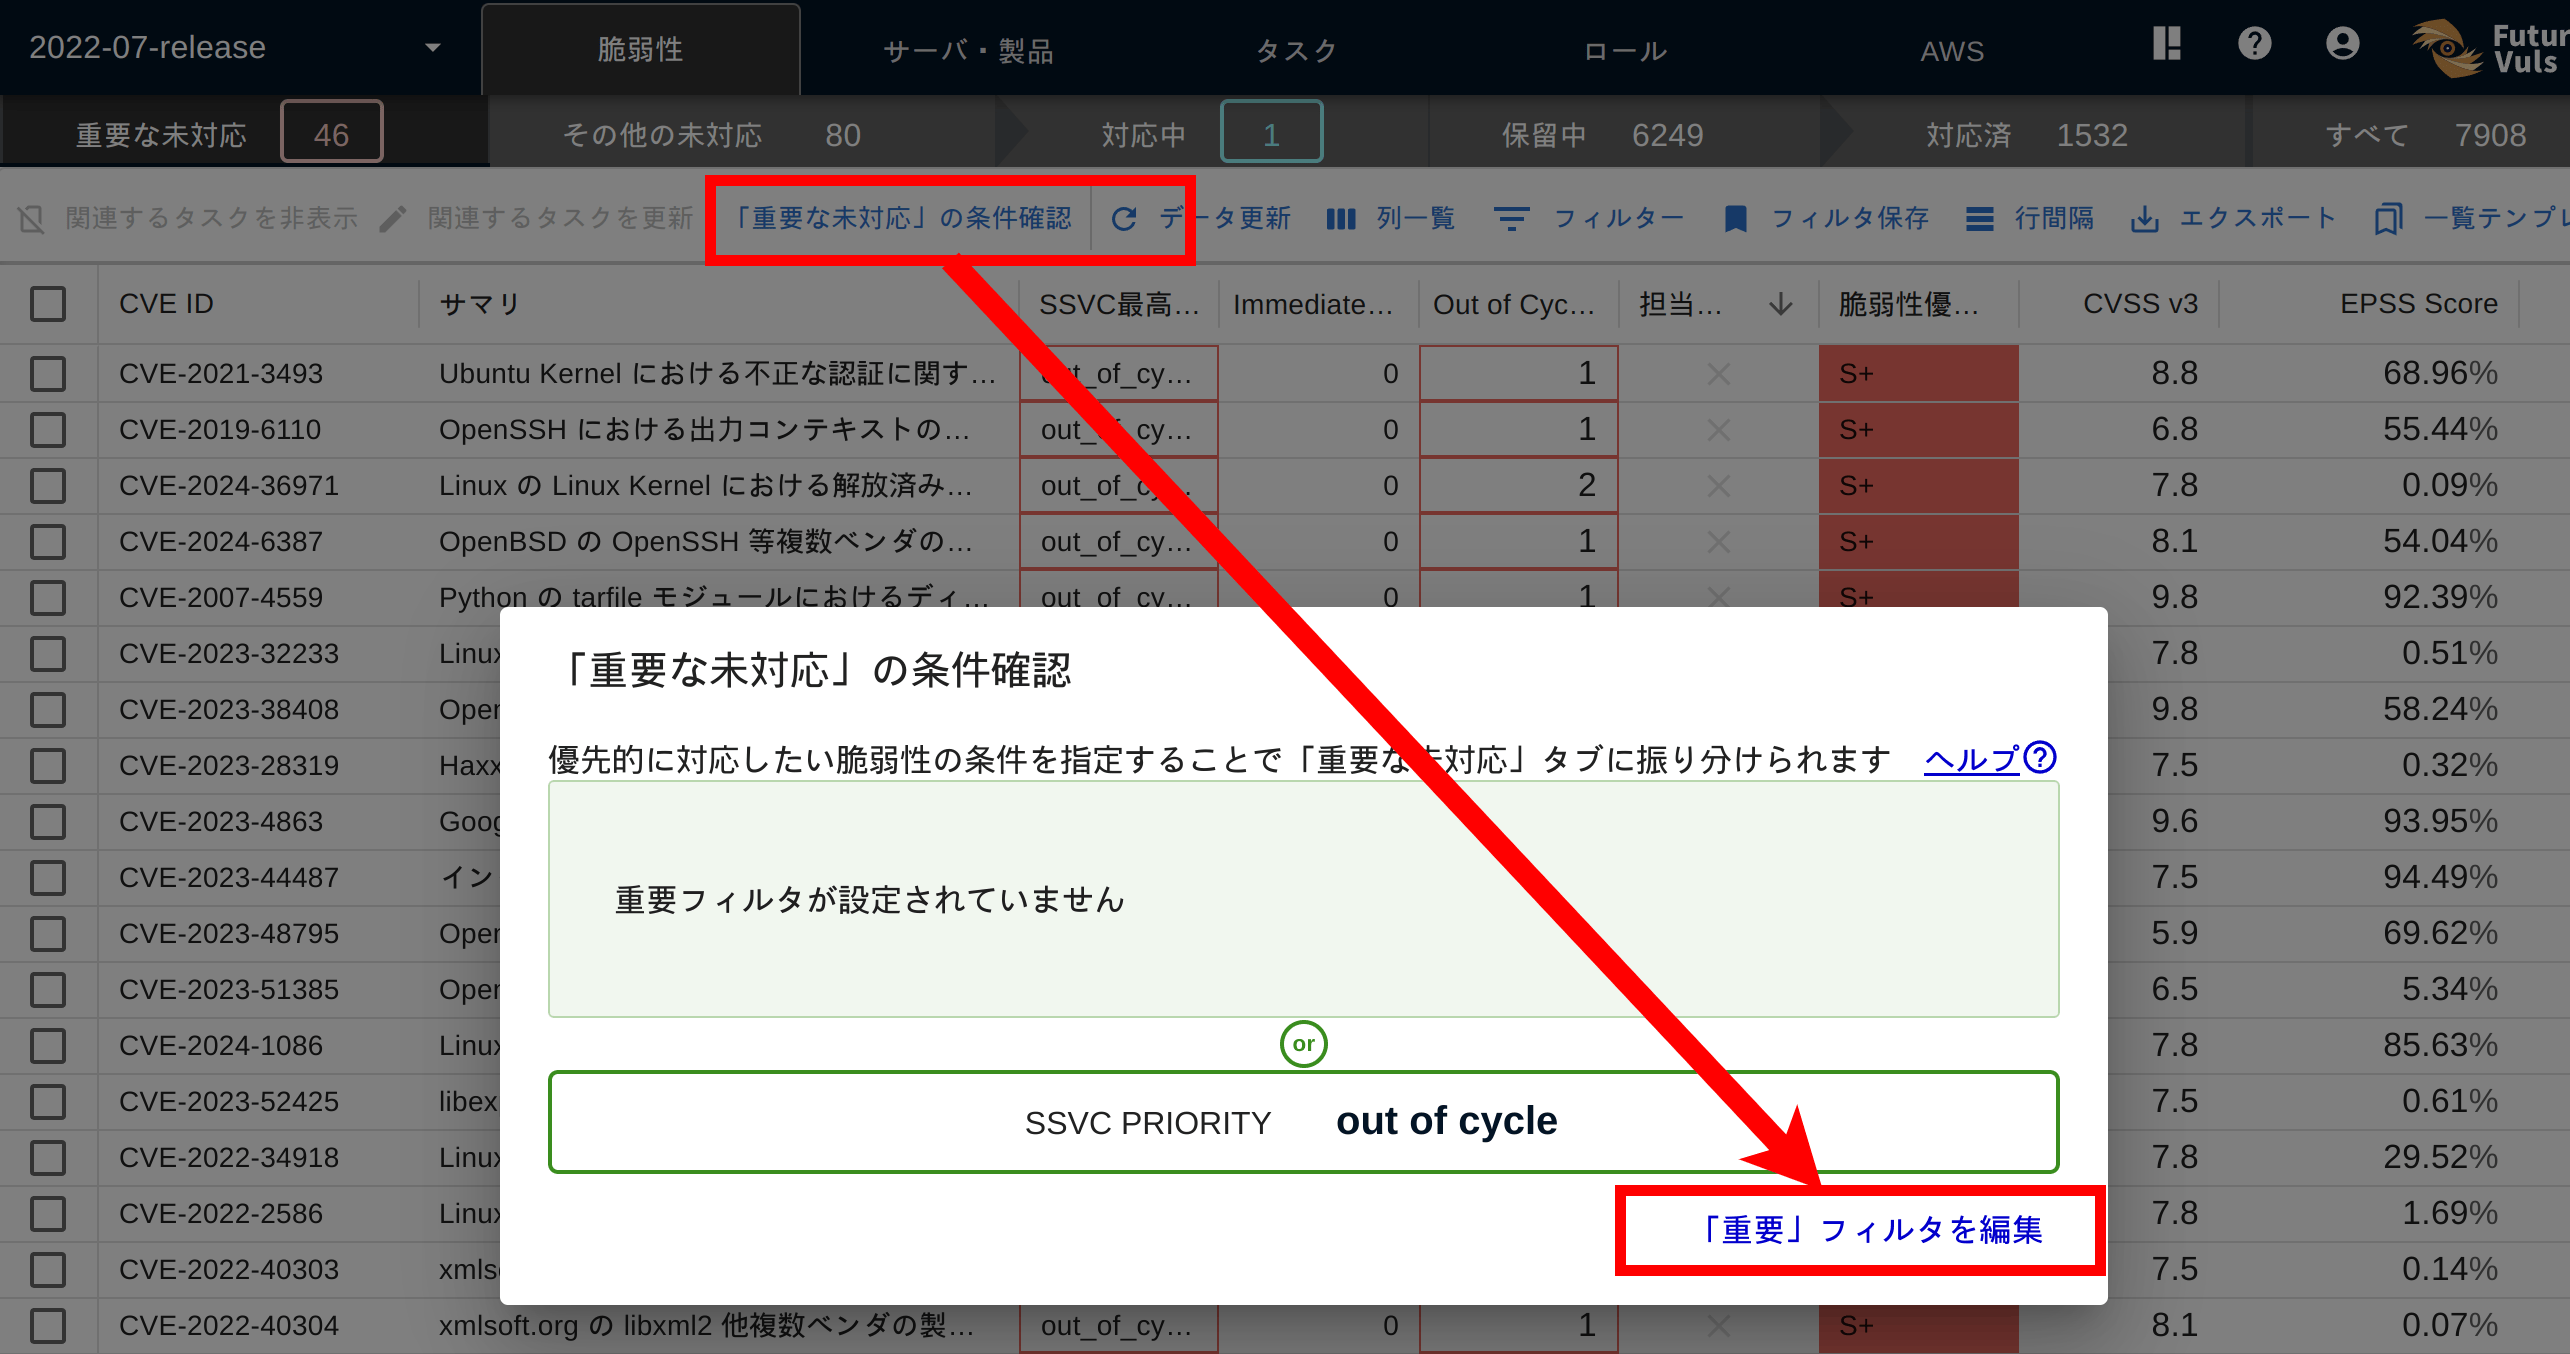Check the CVE-2023-38408 row checkbox
The width and height of the screenshot is (2570, 1354).
coord(47,710)
